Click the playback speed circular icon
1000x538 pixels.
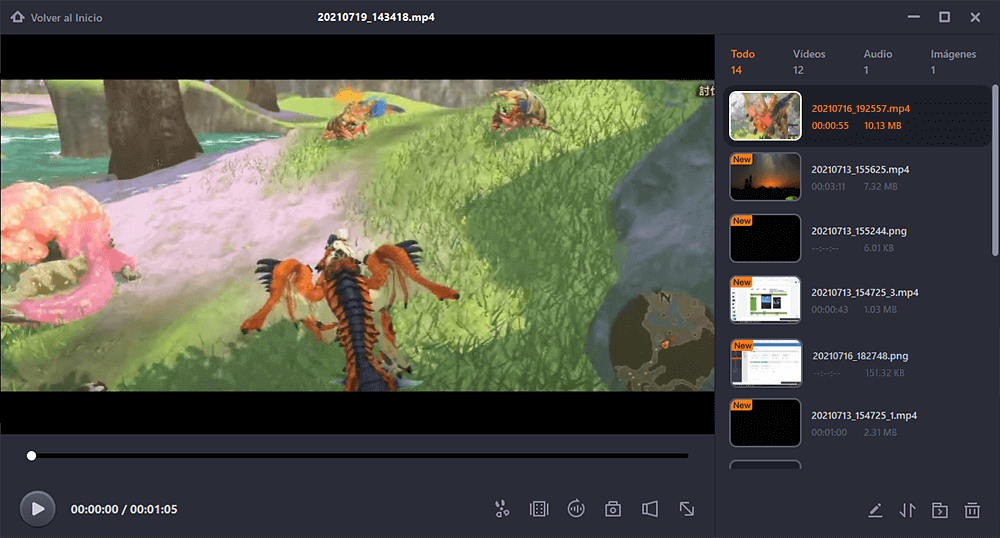click(x=576, y=509)
